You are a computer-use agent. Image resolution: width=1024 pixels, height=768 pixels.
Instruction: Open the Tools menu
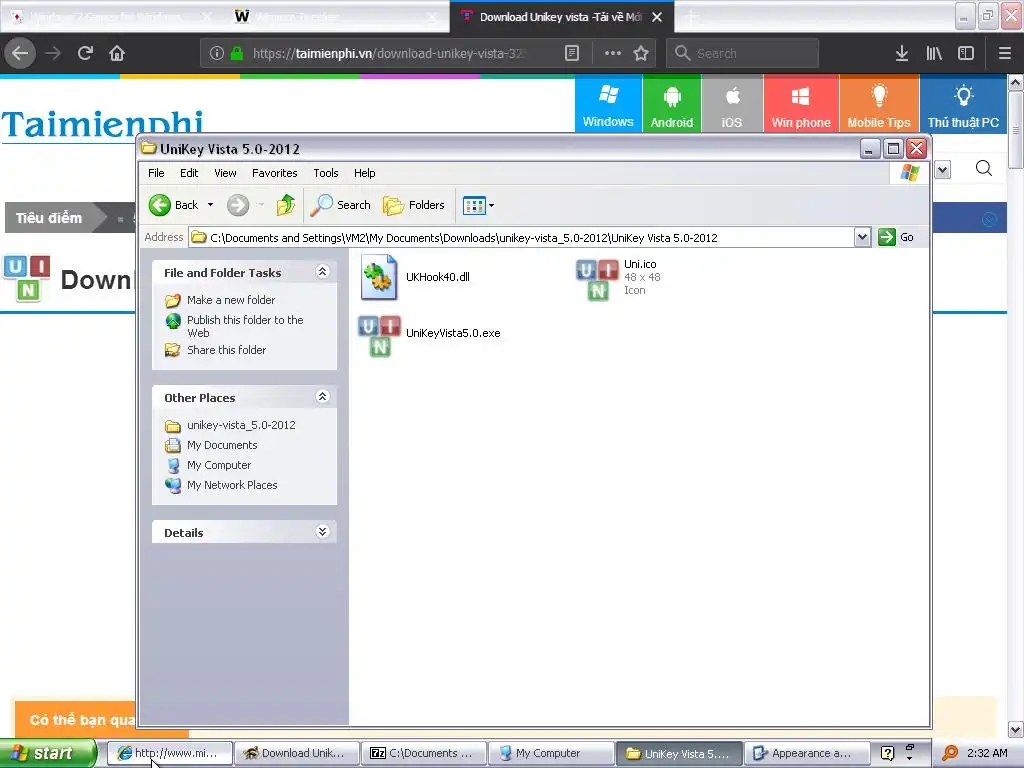pos(325,173)
